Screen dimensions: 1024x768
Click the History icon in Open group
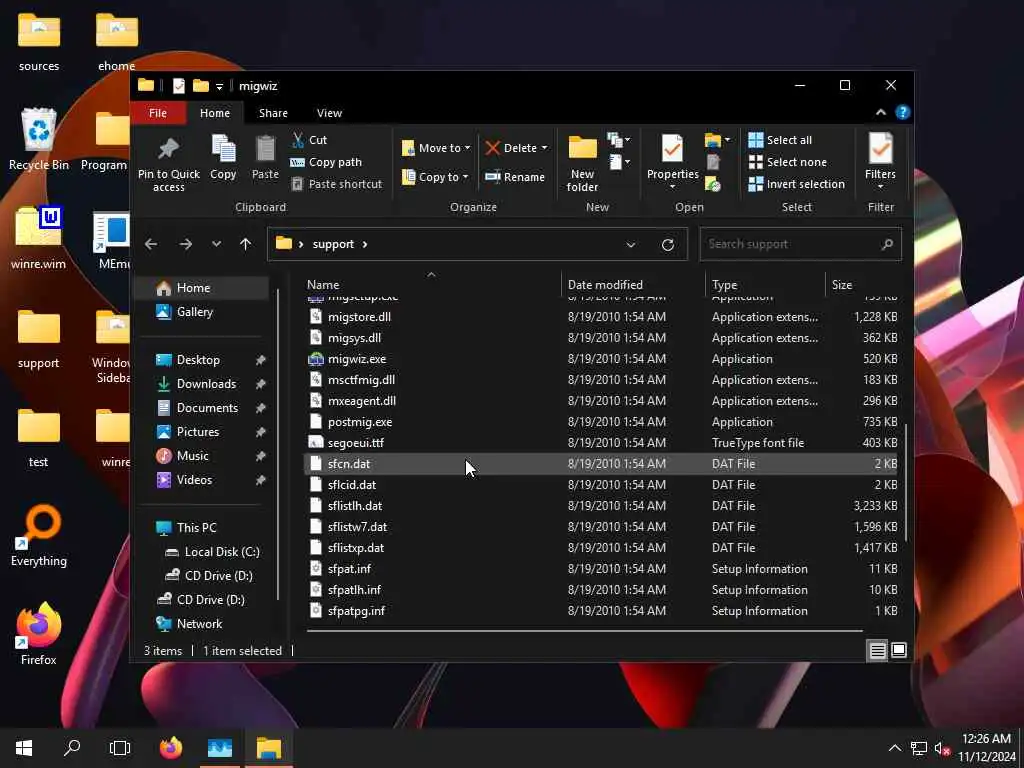(x=713, y=184)
